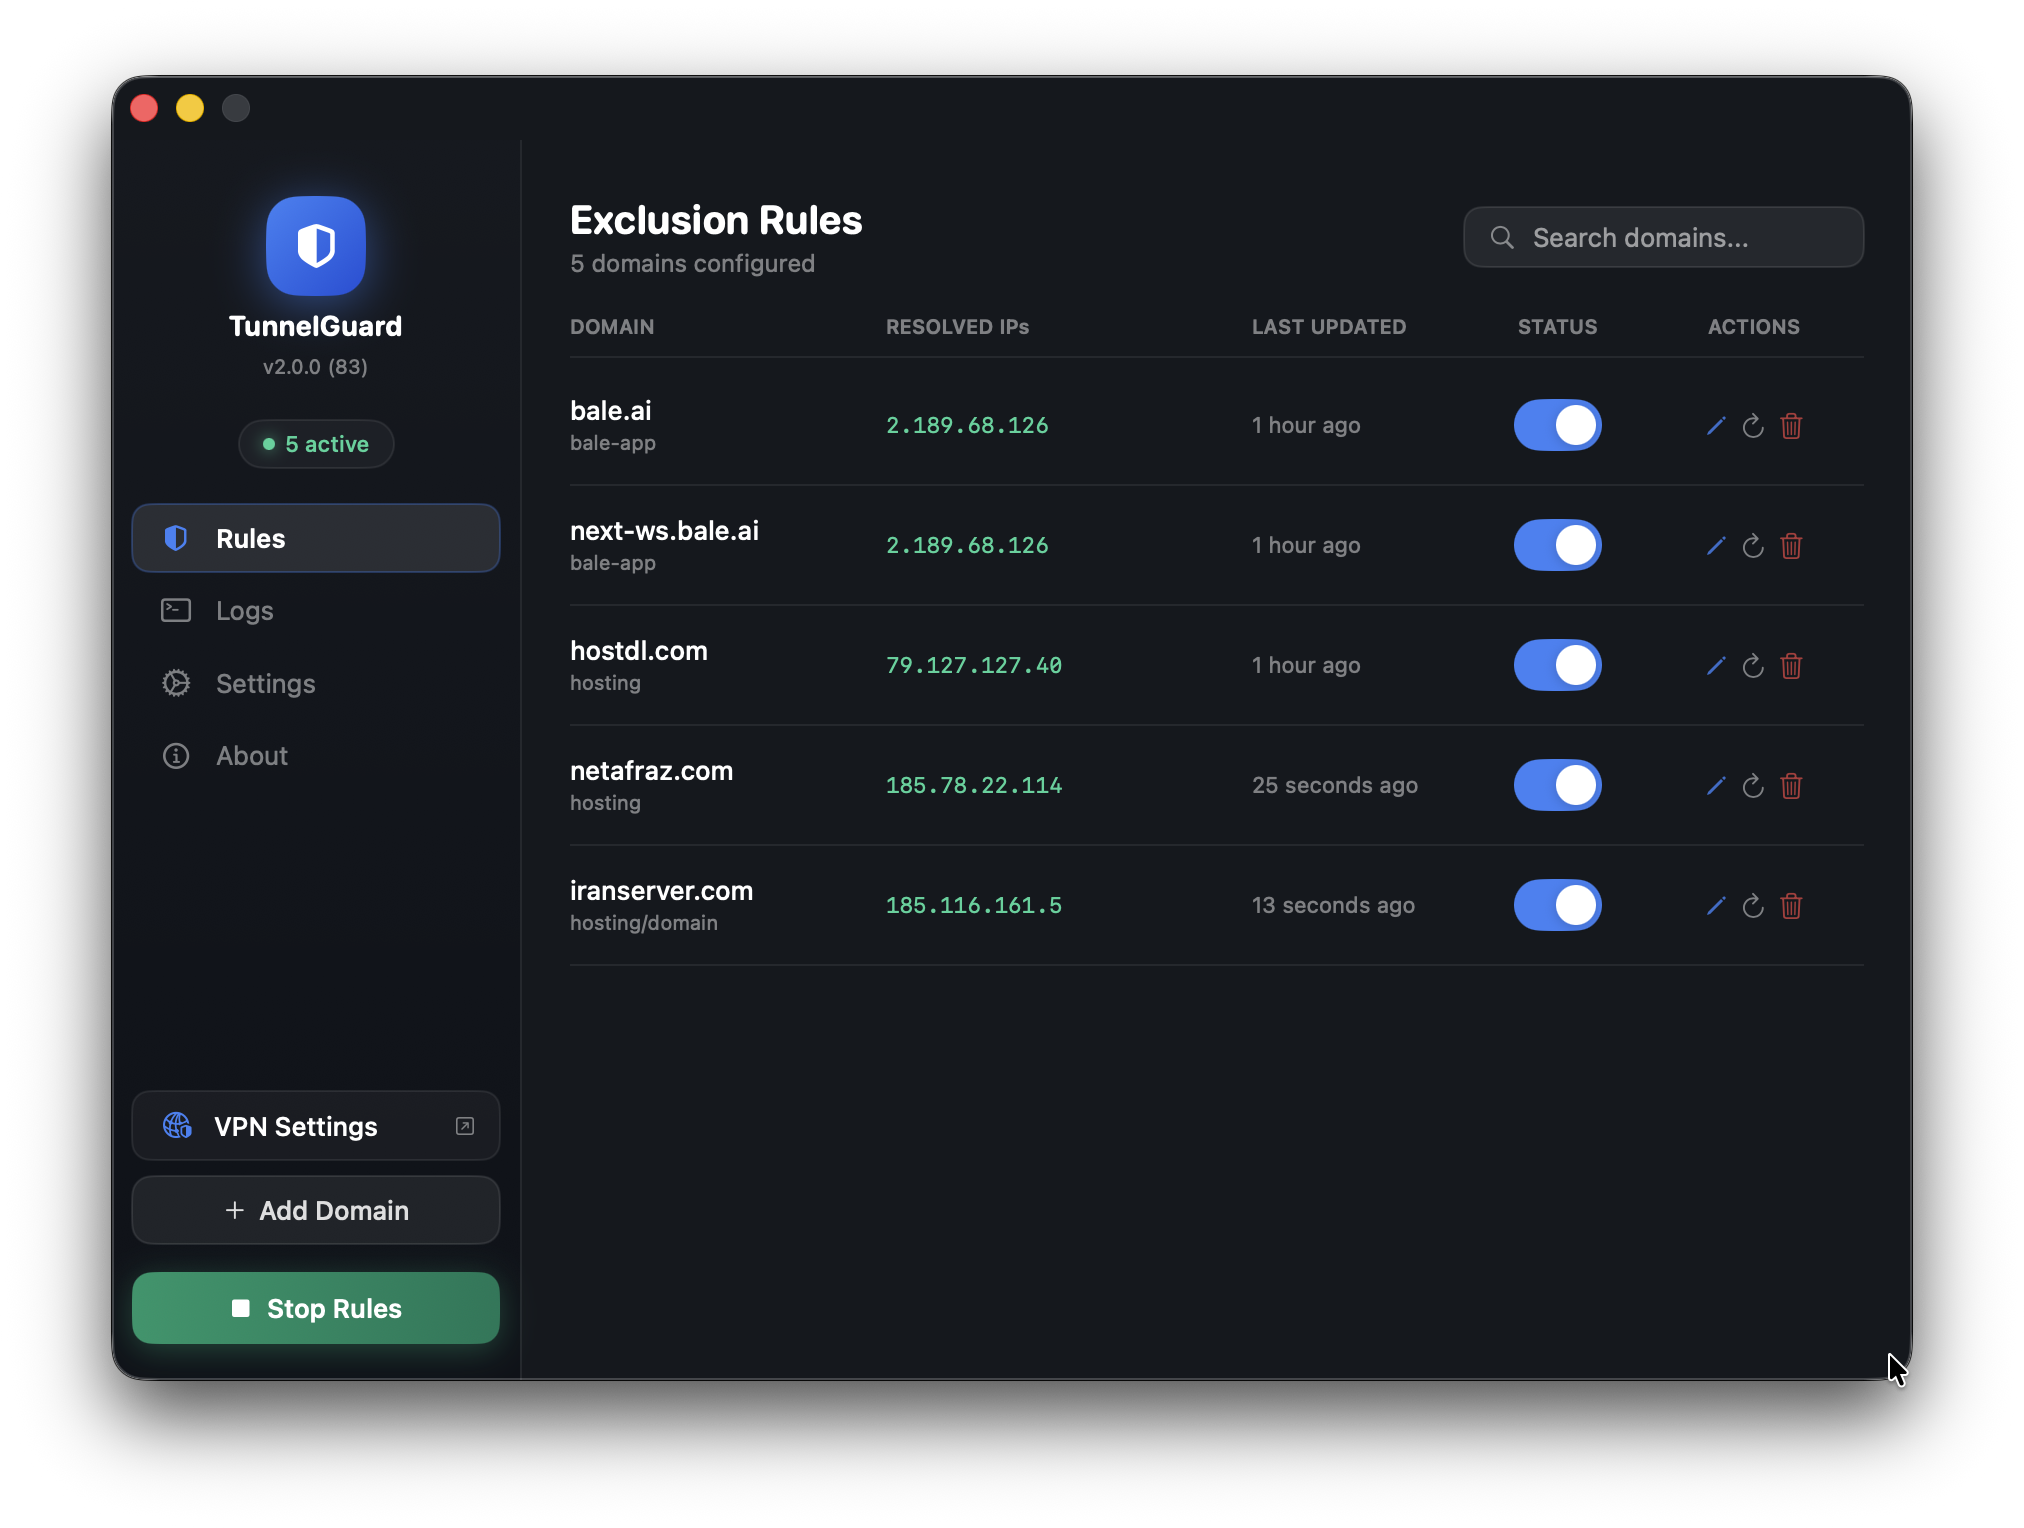
Task: Toggle off the netafraz.com rule
Action: tap(1557, 785)
